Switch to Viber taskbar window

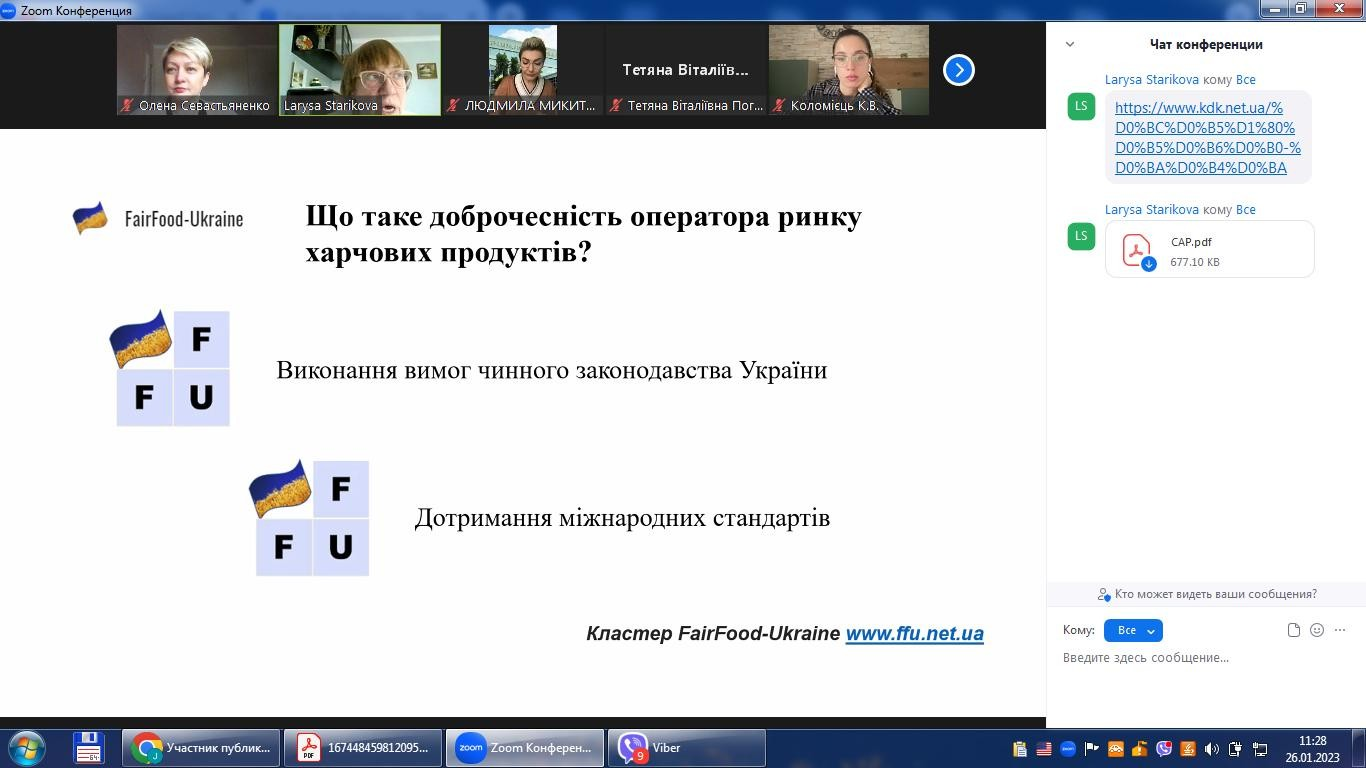tap(686, 748)
